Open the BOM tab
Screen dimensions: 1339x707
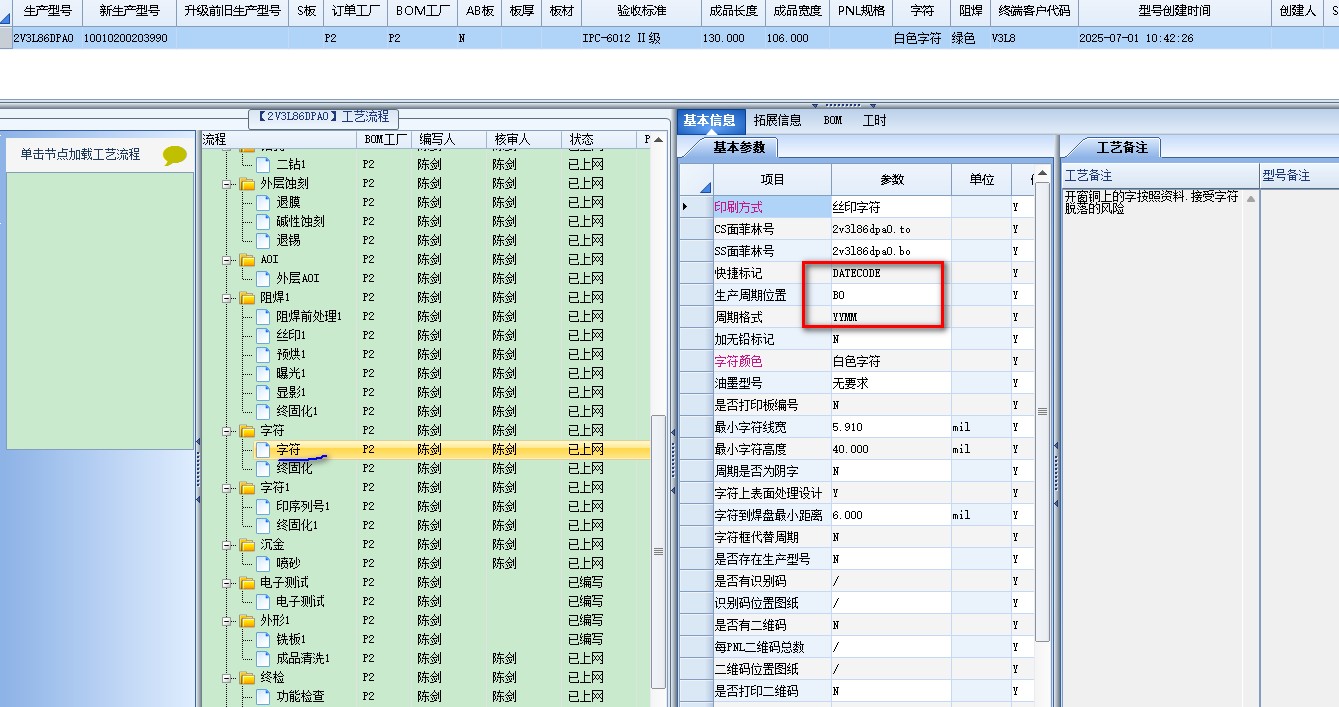(833, 120)
